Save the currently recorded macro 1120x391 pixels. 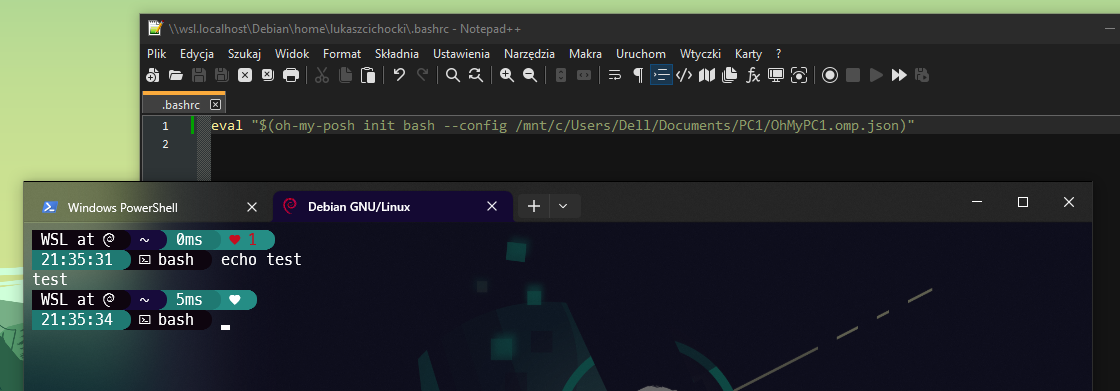click(x=921, y=75)
